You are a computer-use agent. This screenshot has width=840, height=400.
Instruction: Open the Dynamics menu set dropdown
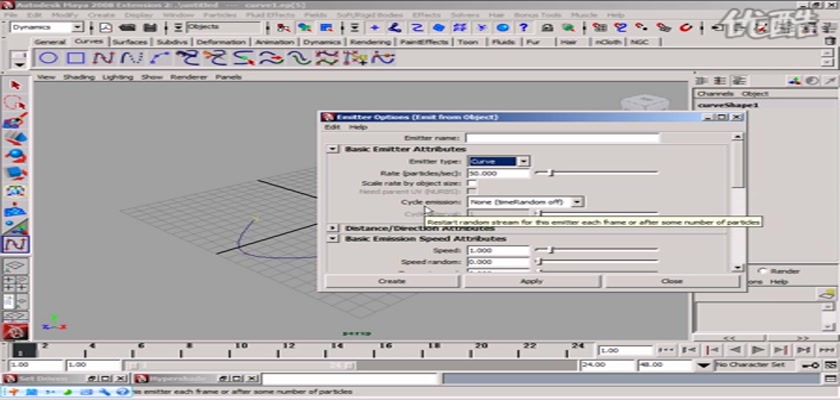click(x=77, y=27)
